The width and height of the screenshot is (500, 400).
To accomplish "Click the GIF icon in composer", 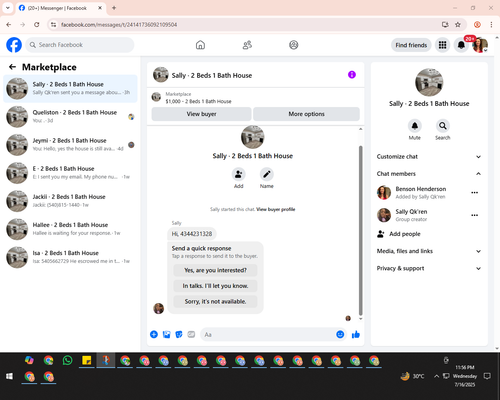I will click(191, 334).
